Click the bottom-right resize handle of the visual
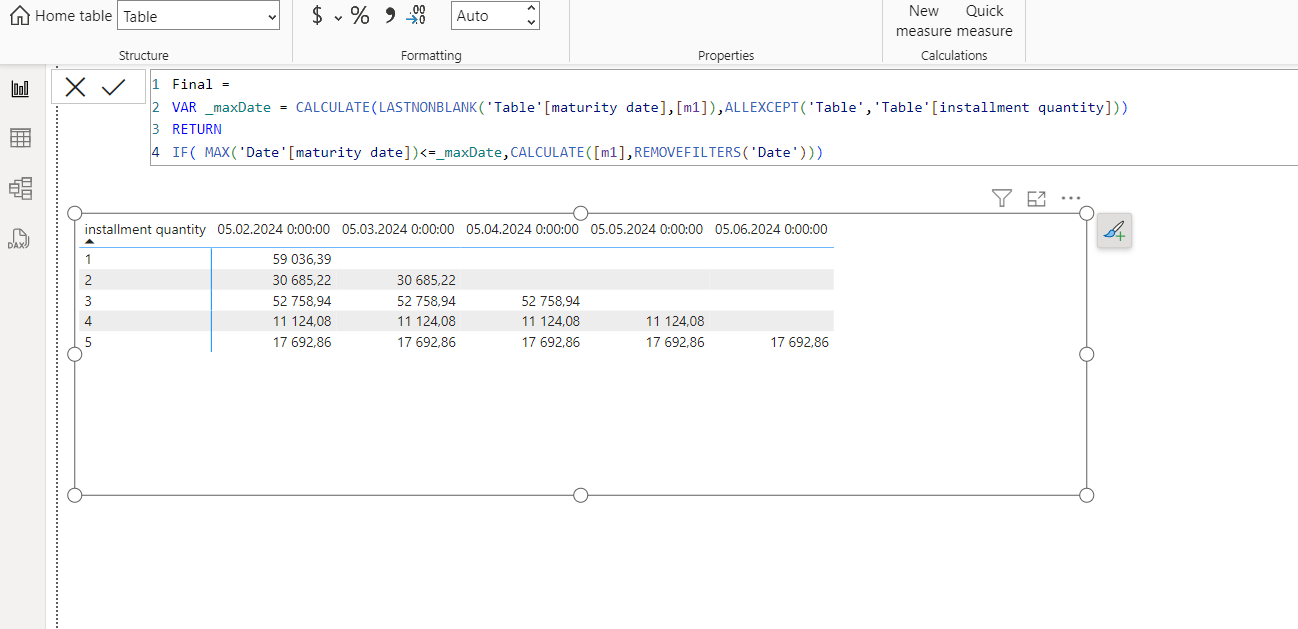The height and width of the screenshot is (629, 1298). point(1087,495)
